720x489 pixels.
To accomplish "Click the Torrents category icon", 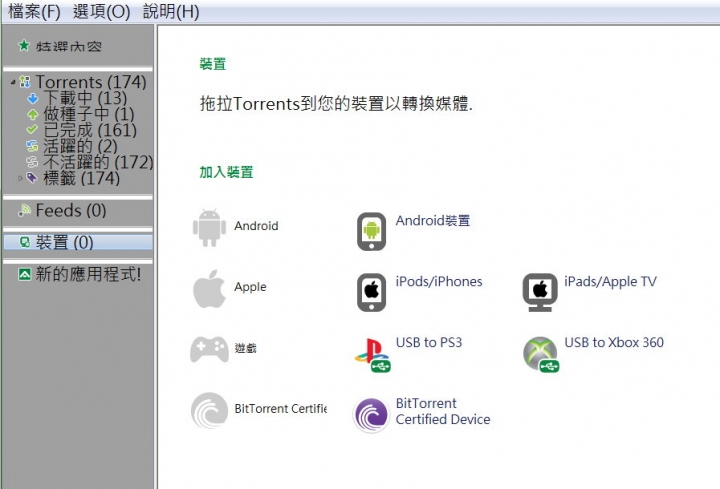I will [25, 82].
